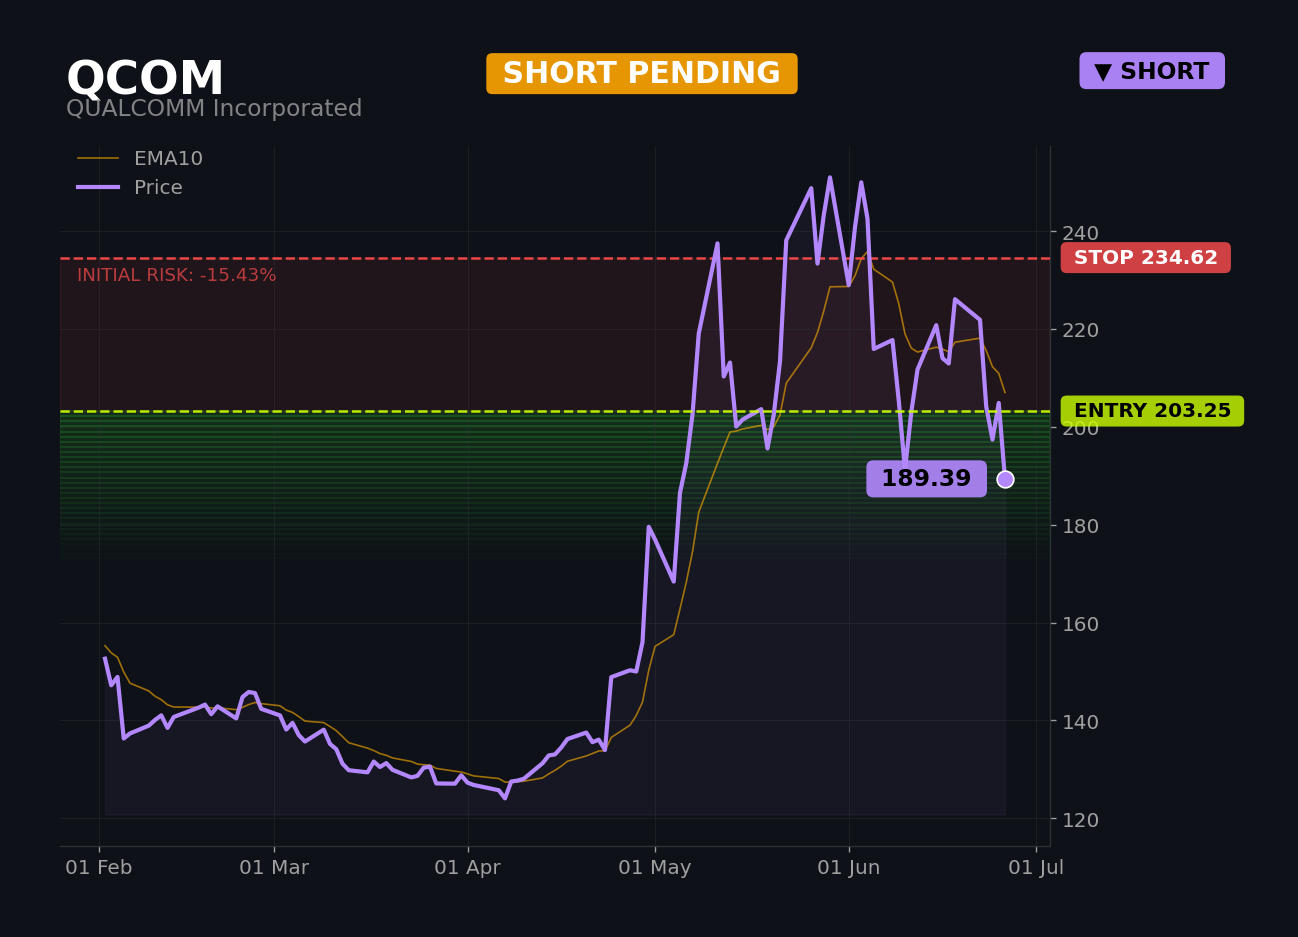Click the 189.39 current price label
This screenshot has height=937, width=1298.
[926, 479]
